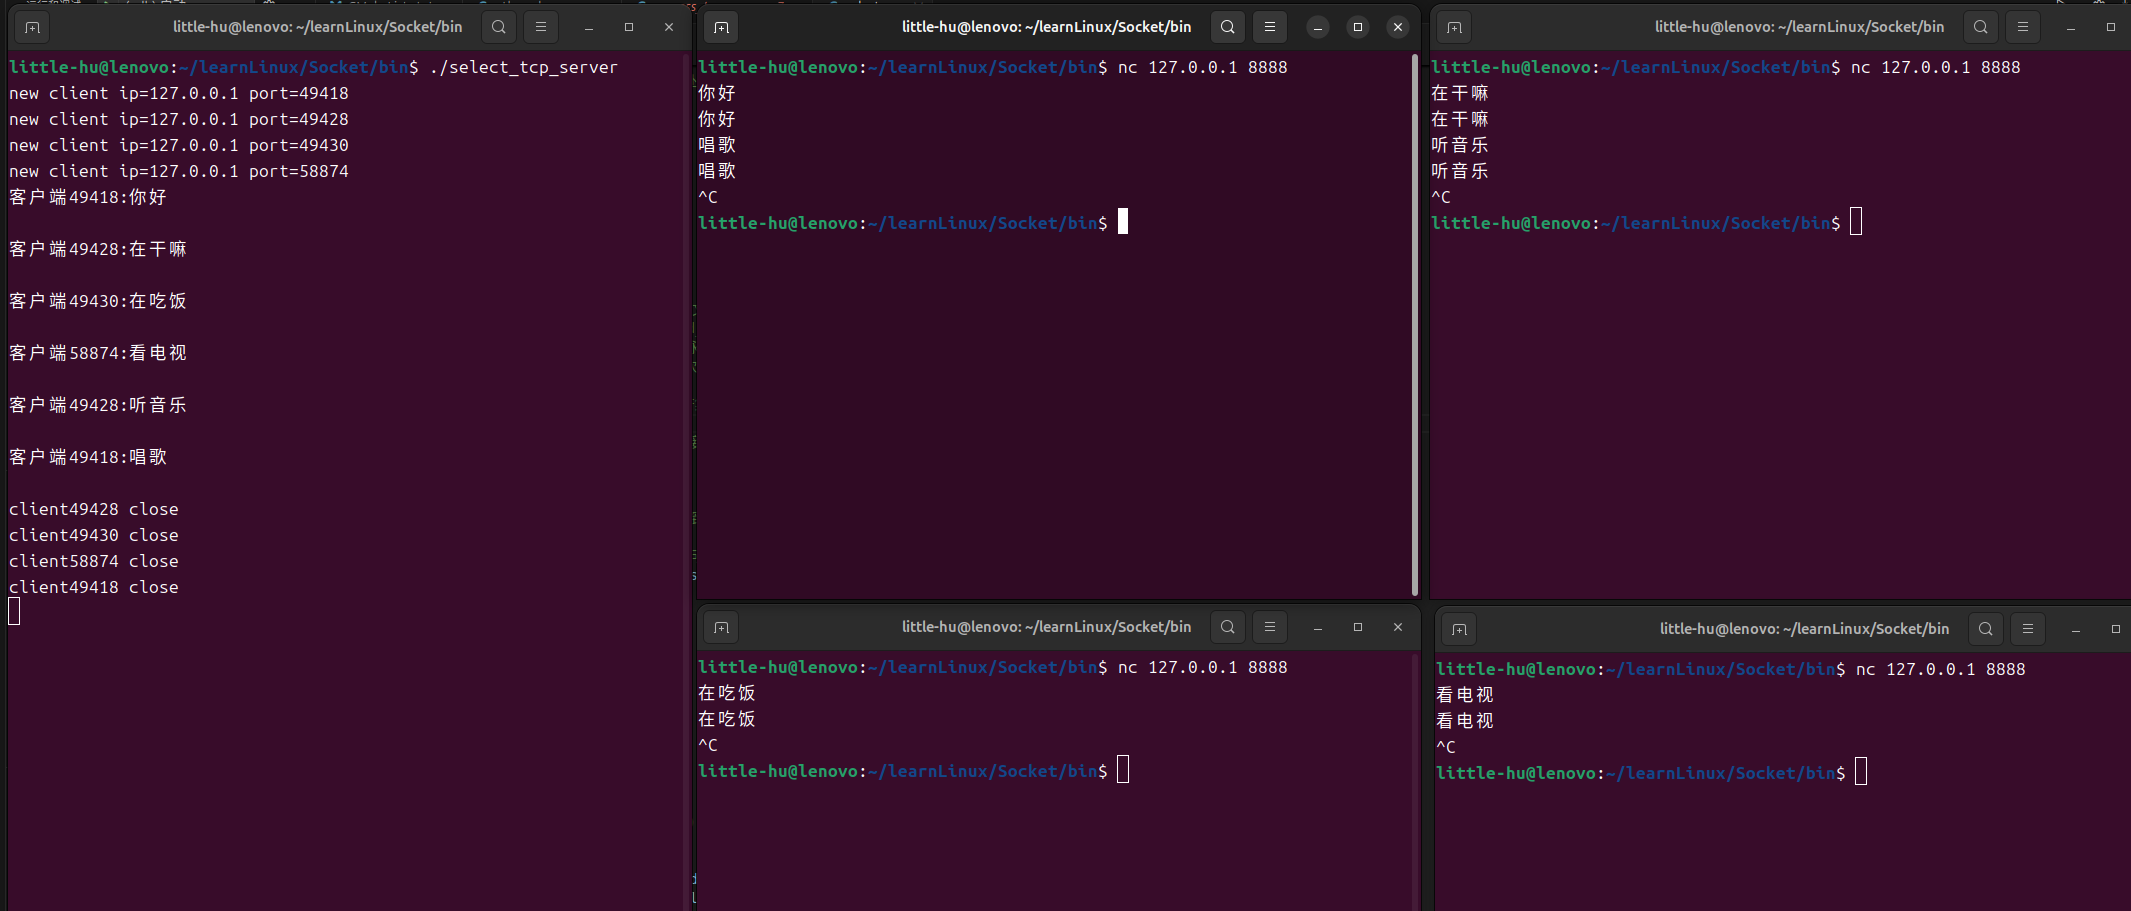Image resolution: width=2131 pixels, height=911 pixels.
Task: Close the 在吃饭 terminal window
Action: click(1398, 627)
